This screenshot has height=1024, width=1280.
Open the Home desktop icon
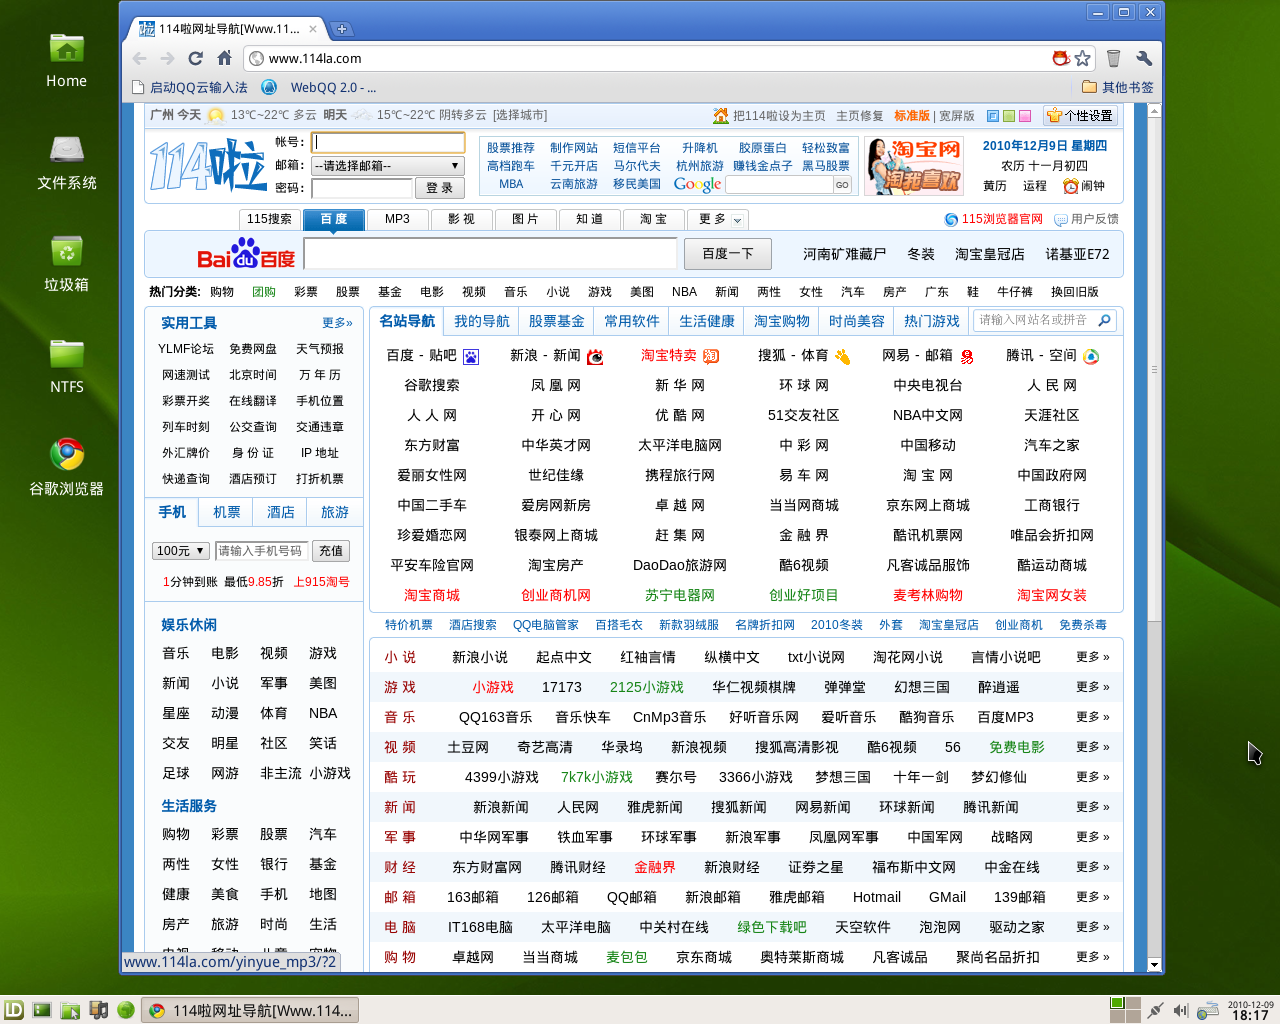(66, 60)
